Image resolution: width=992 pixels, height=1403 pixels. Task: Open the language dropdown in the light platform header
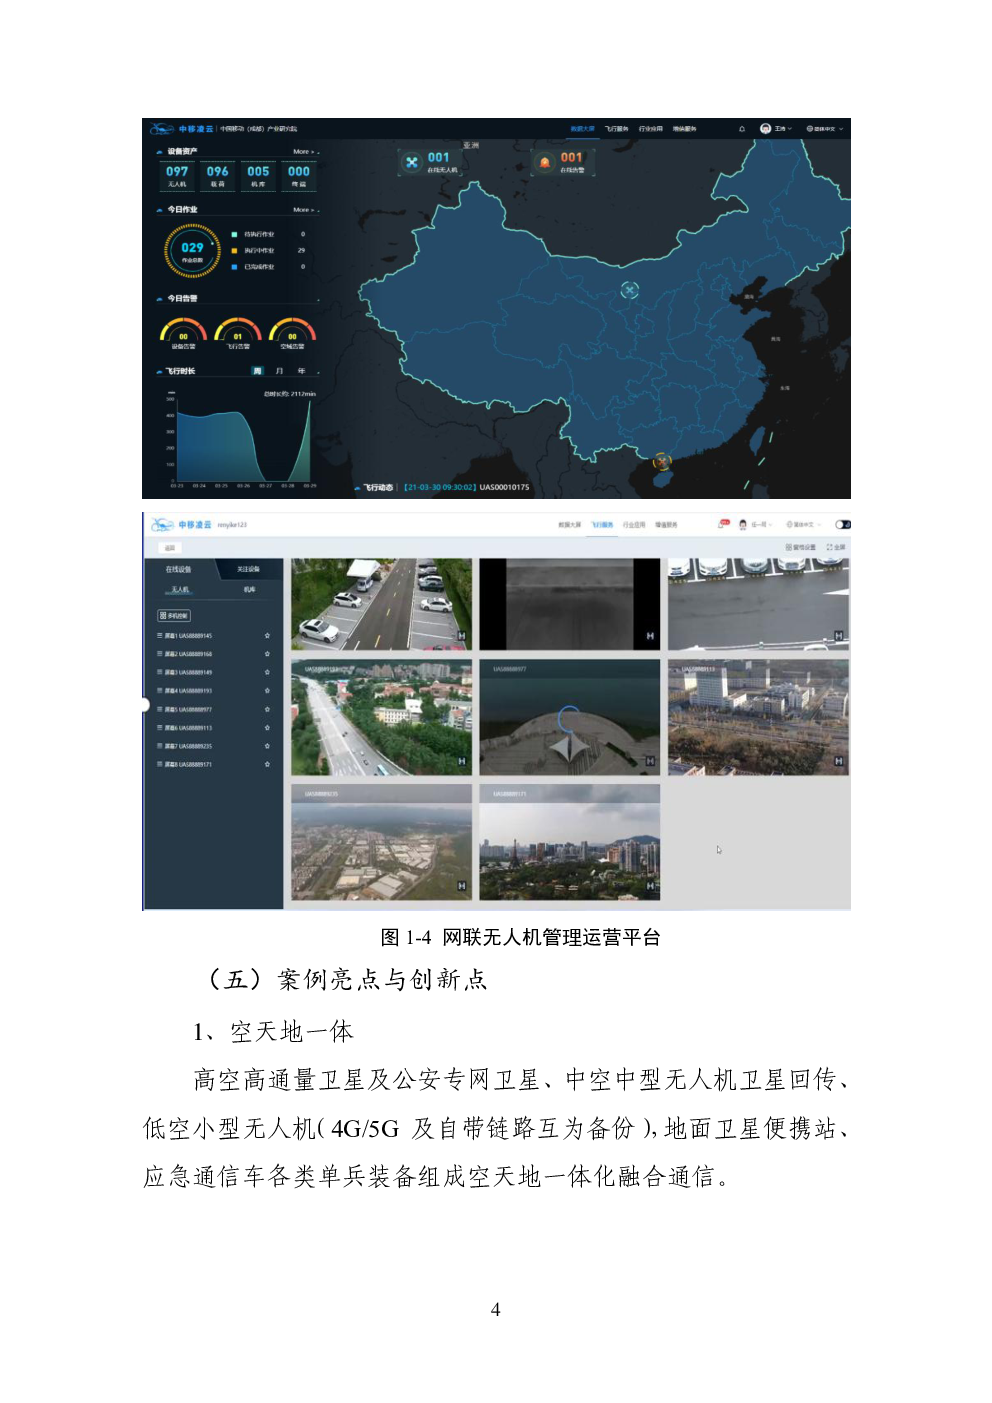(x=803, y=524)
